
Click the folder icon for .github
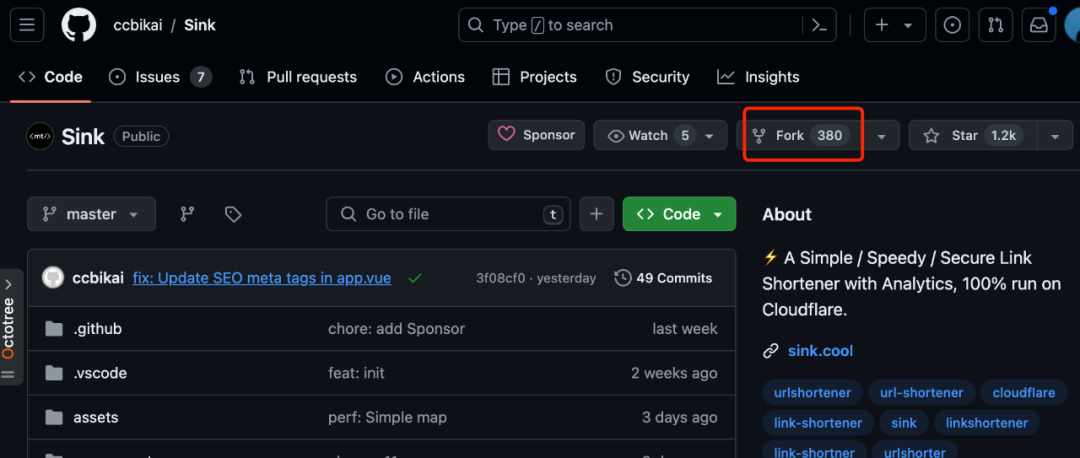click(54, 329)
